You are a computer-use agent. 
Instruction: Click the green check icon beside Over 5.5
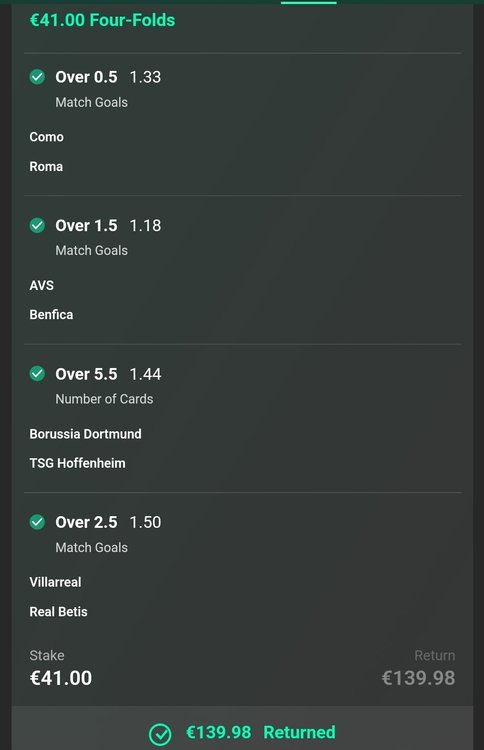[x=37, y=373]
